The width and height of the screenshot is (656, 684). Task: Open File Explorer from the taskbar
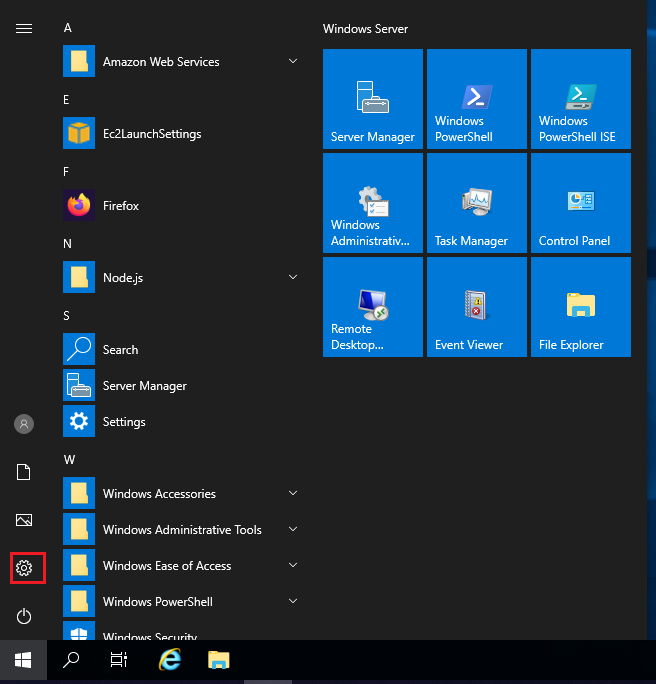point(219,660)
